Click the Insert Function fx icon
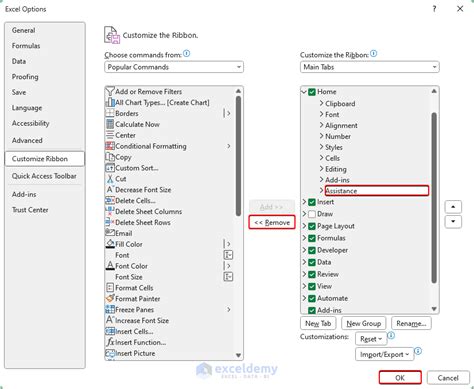The image size is (474, 389). point(110,342)
